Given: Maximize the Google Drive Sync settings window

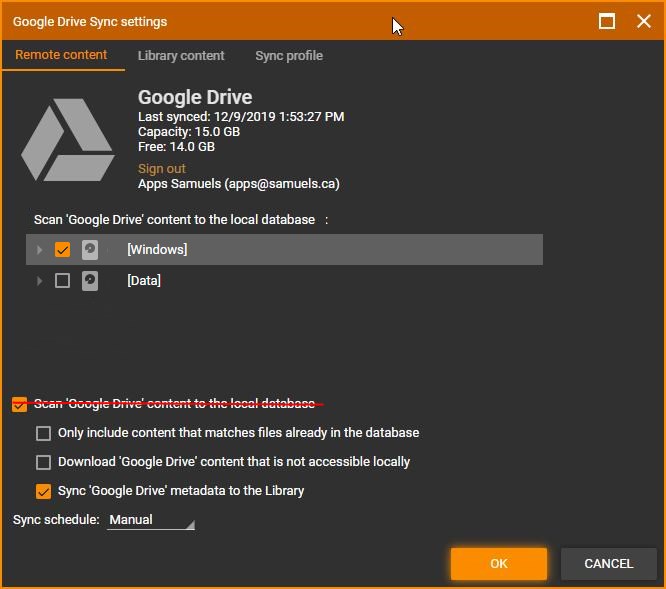Looking at the screenshot, I should coord(607,21).
